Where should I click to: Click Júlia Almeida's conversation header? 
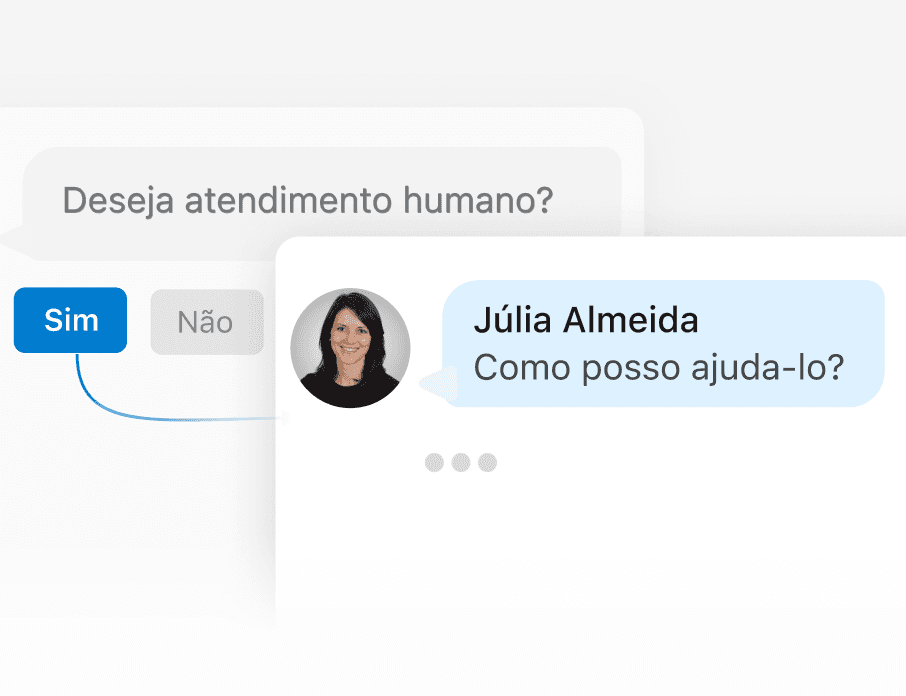pos(585,320)
